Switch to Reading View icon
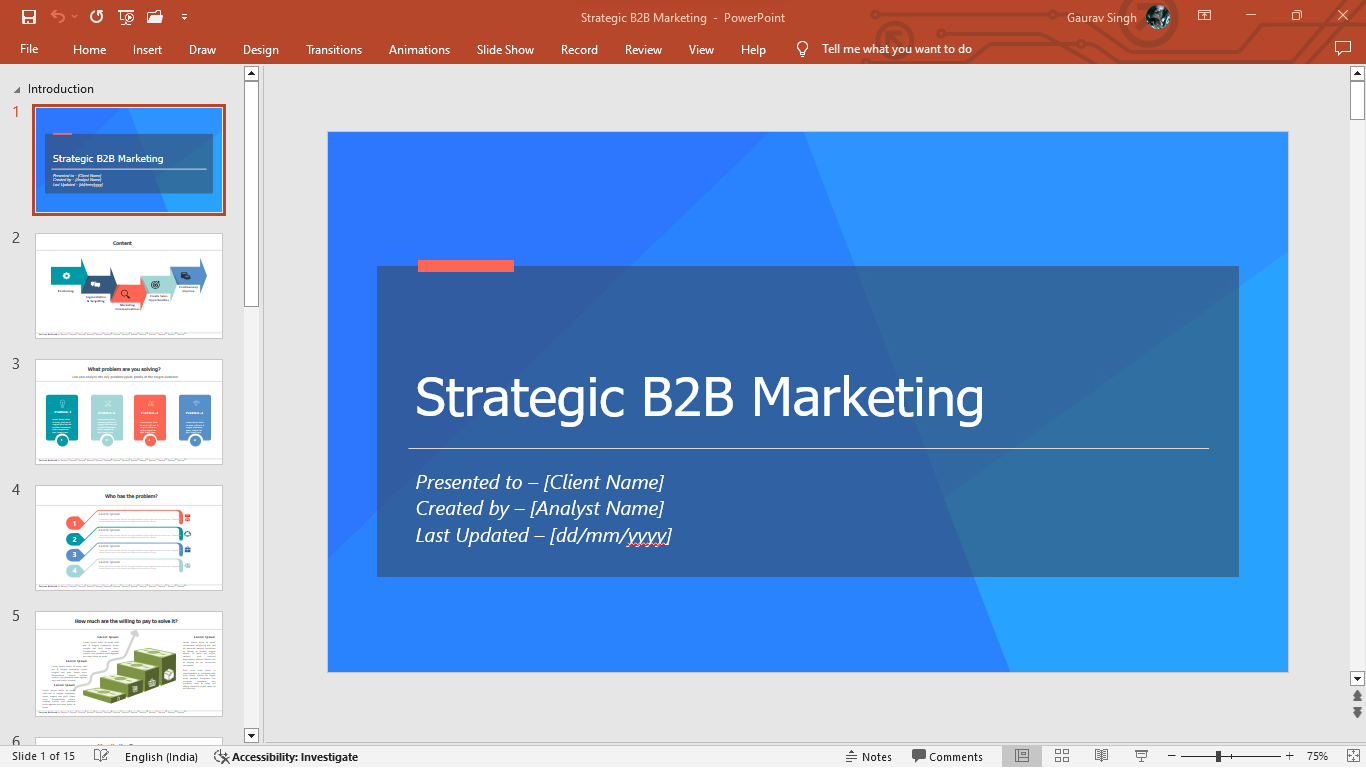The width and height of the screenshot is (1366, 768). [1101, 756]
